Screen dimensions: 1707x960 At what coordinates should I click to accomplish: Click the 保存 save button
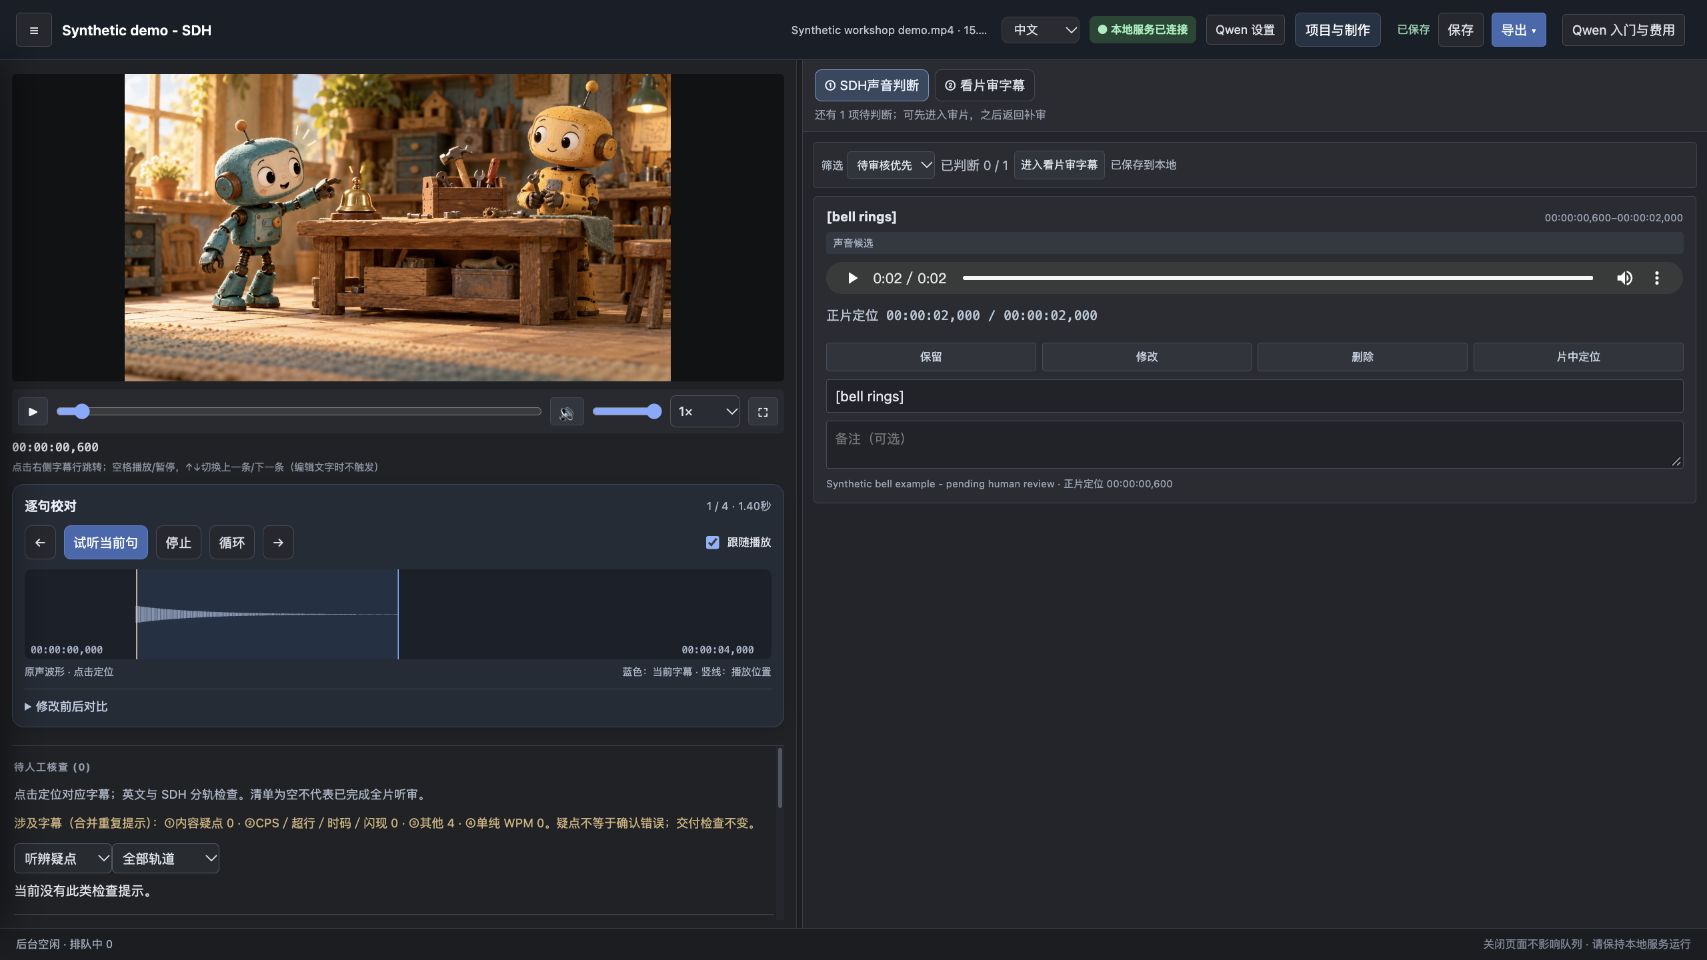(x=1460, y=30)
